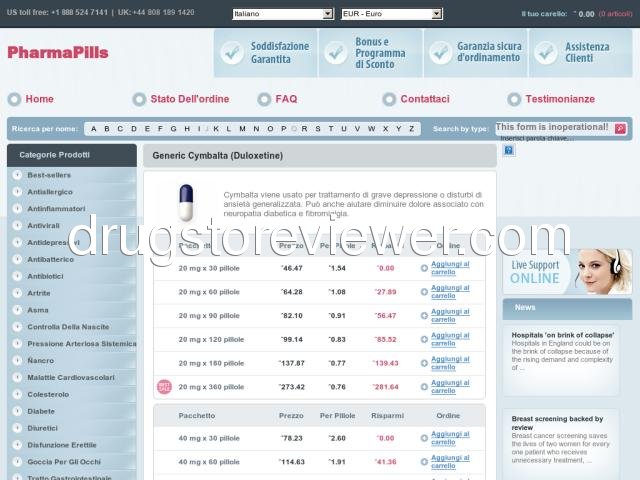Open Pressione Arteriosa Sistemica category
The image size is (640, 480).
[82, 344]
